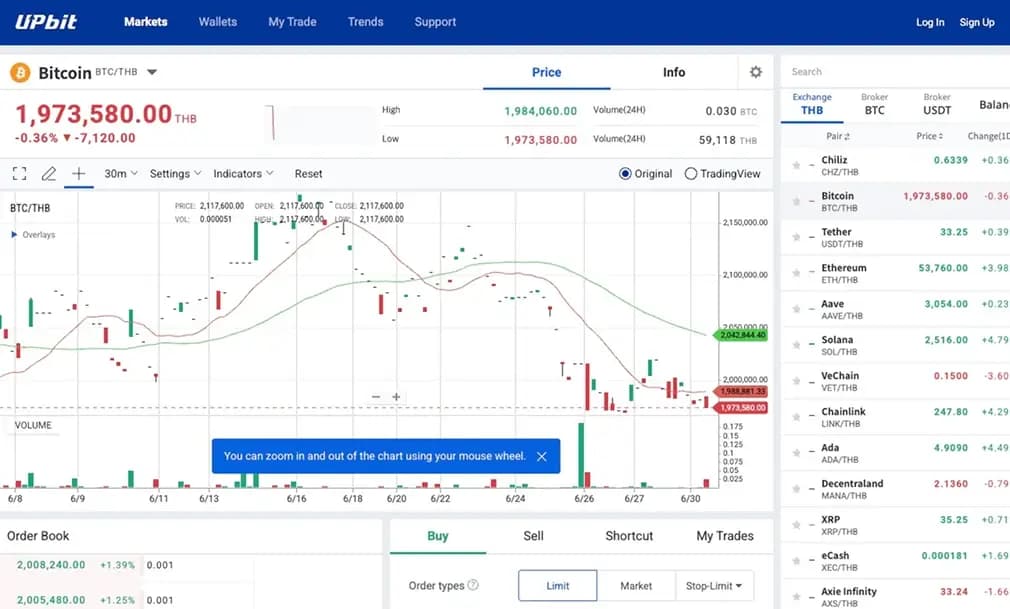Star the Chiliz pair as favorite
Image resolution: width=1010 pixels, height=609 pixels.
click(x=796, y=166)
